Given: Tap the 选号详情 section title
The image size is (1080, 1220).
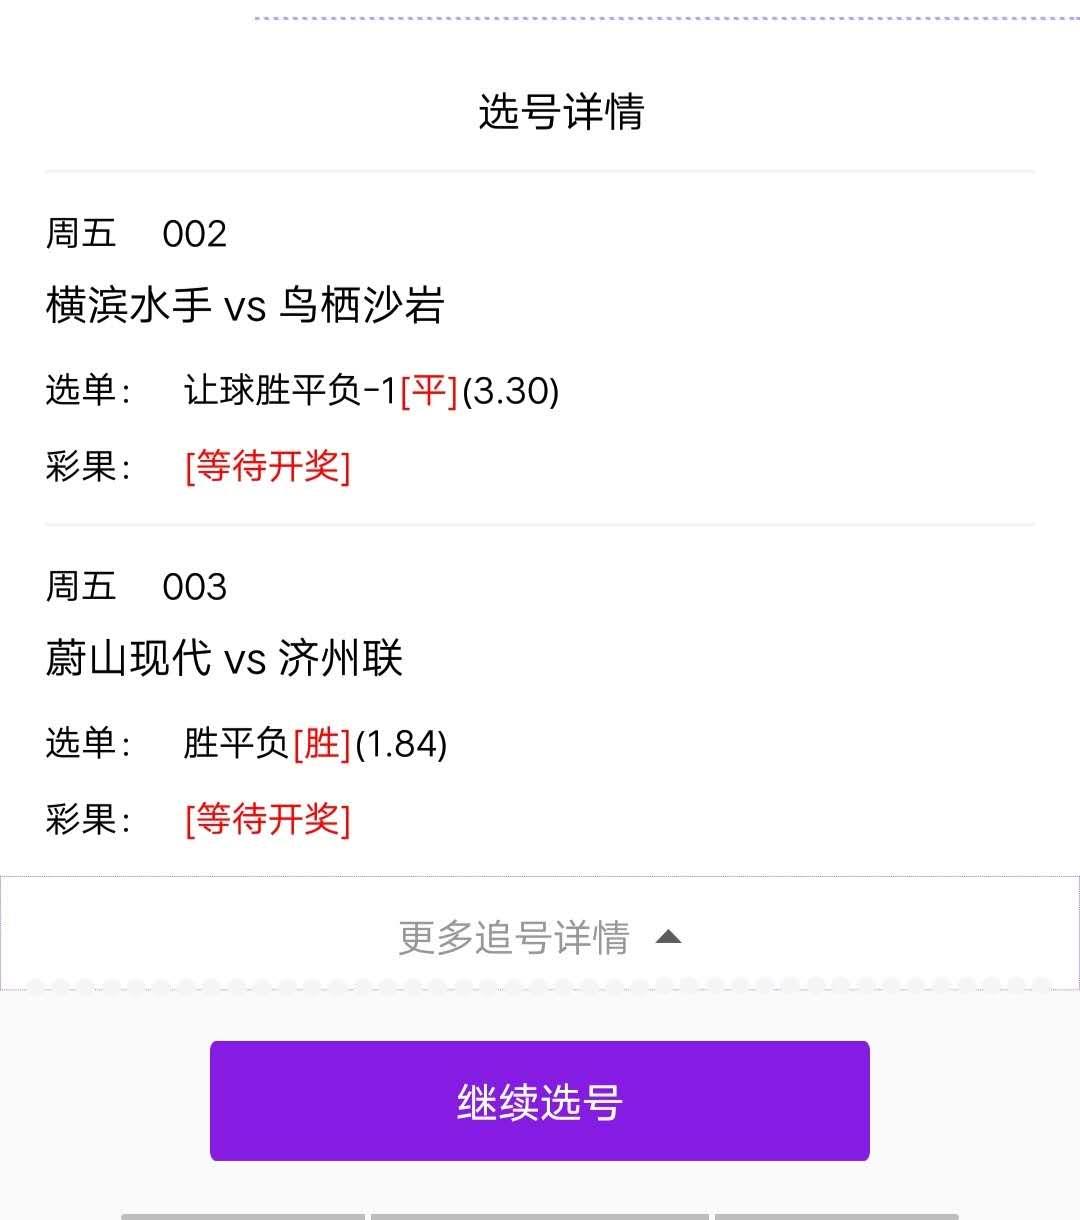Looking at the screenshot, I should [x=561, y=111].
